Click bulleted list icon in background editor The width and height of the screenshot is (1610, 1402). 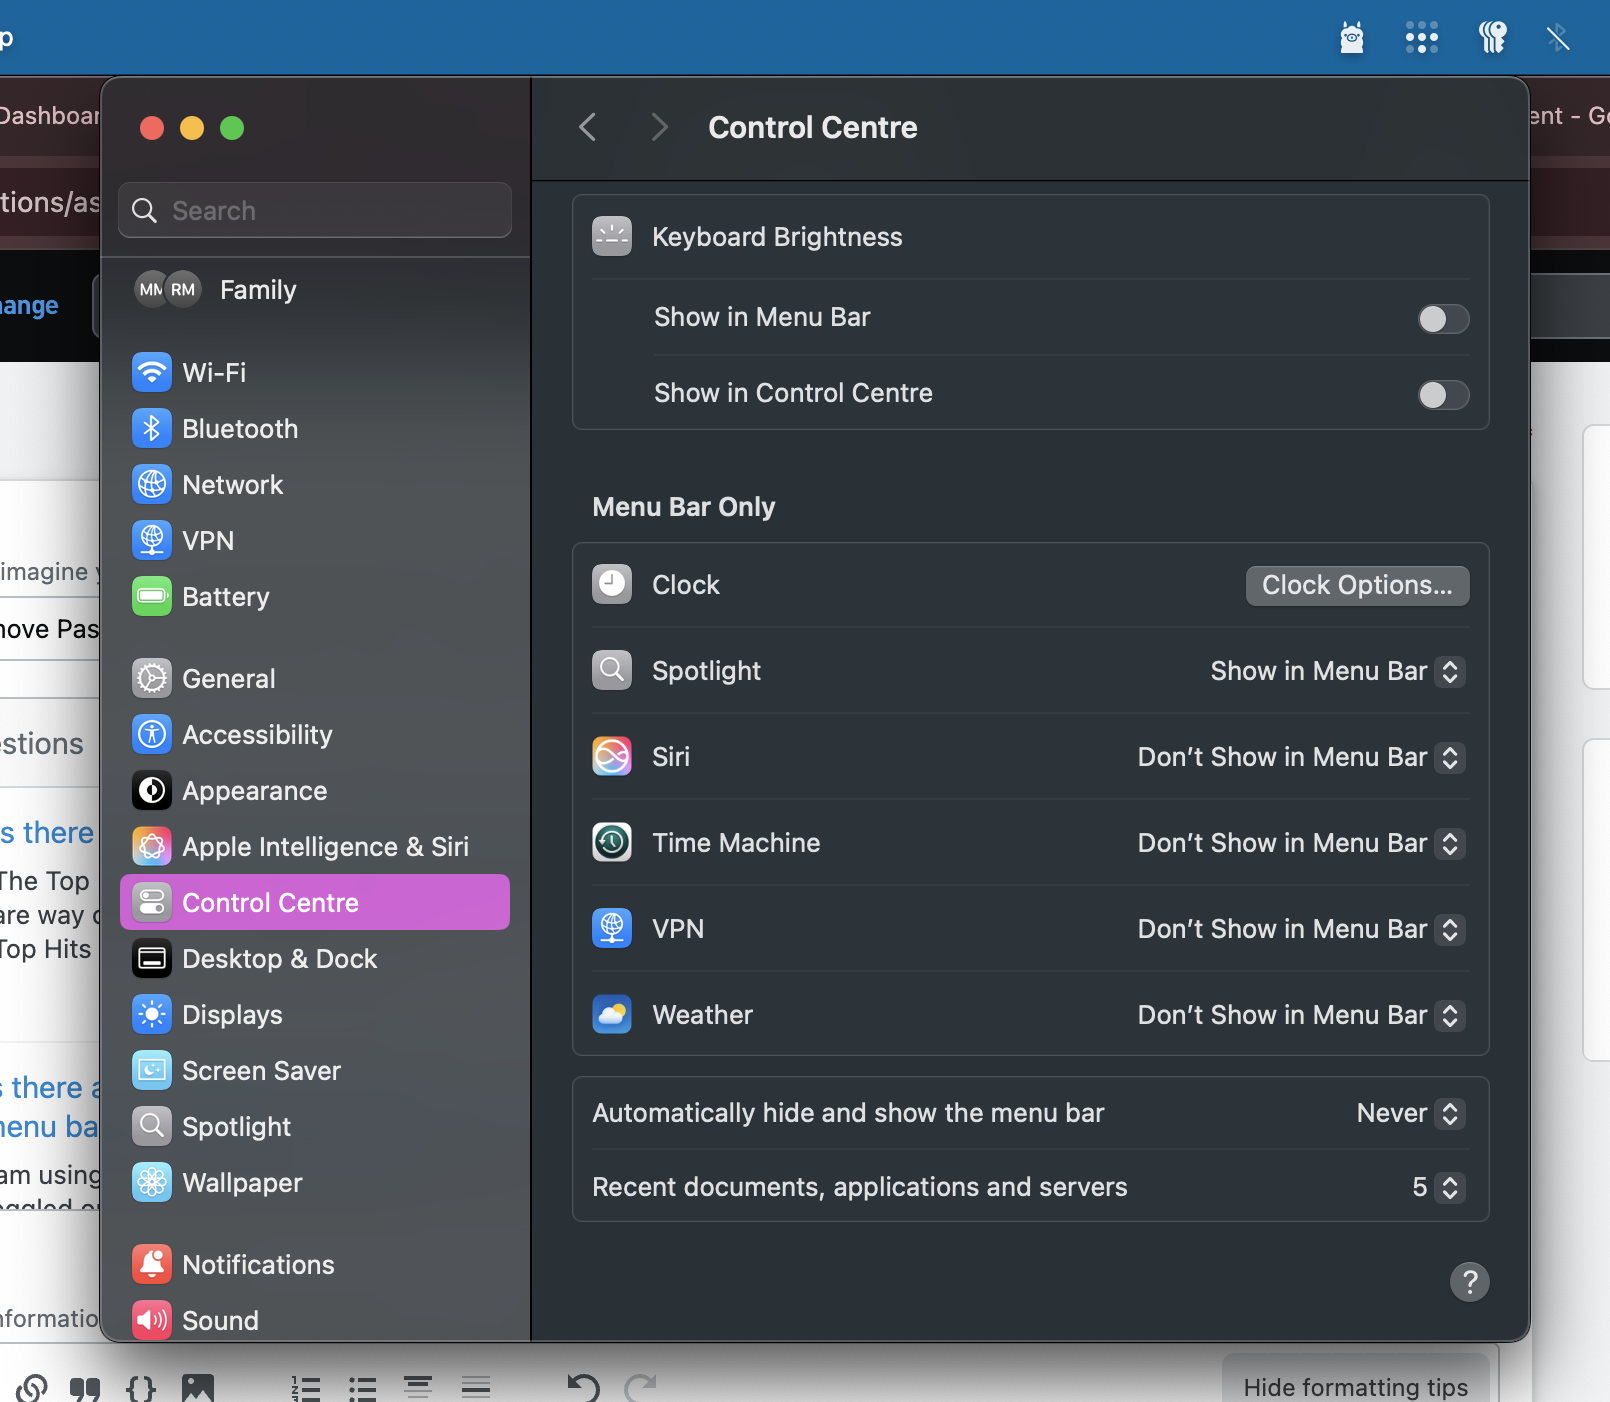(x=362, y=1388)
